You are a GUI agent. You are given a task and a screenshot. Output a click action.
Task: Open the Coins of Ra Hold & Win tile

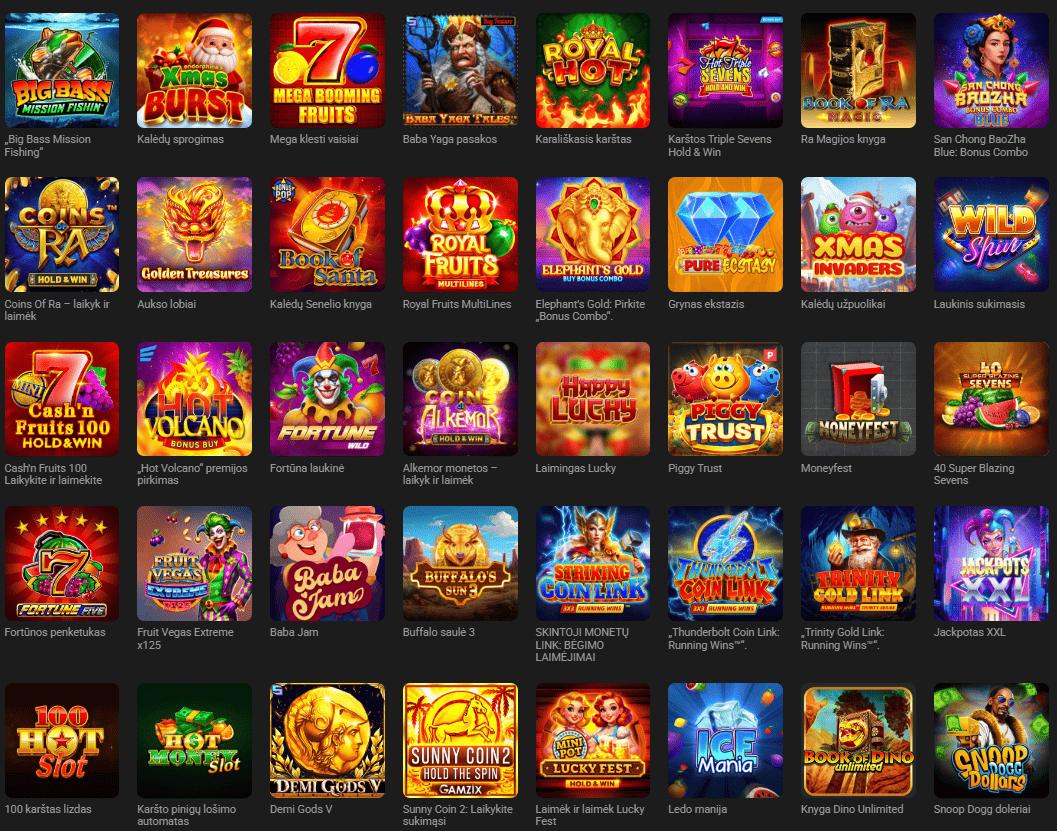pyautogui.click(x=61, y=235)
